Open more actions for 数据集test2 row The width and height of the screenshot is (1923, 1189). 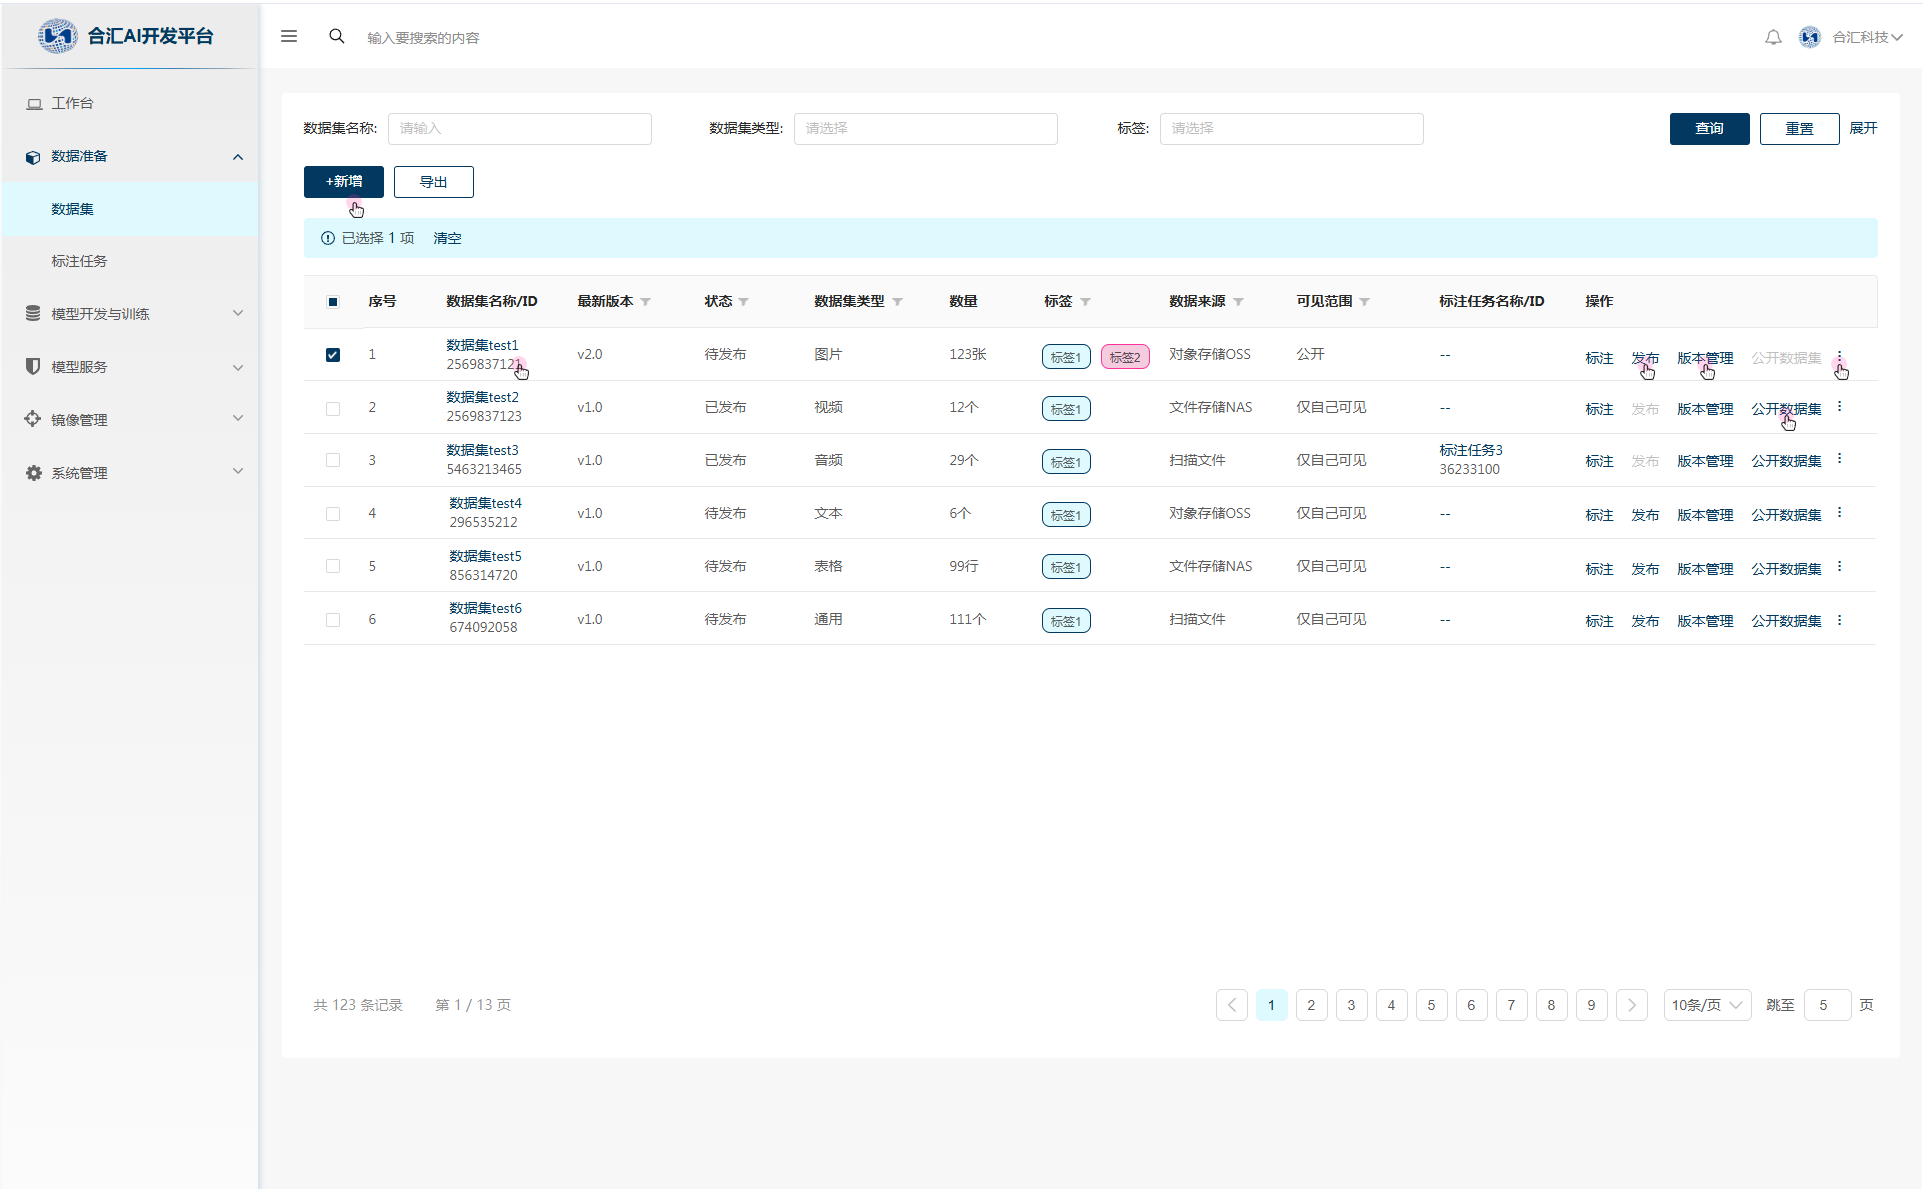pos(1839,407)
